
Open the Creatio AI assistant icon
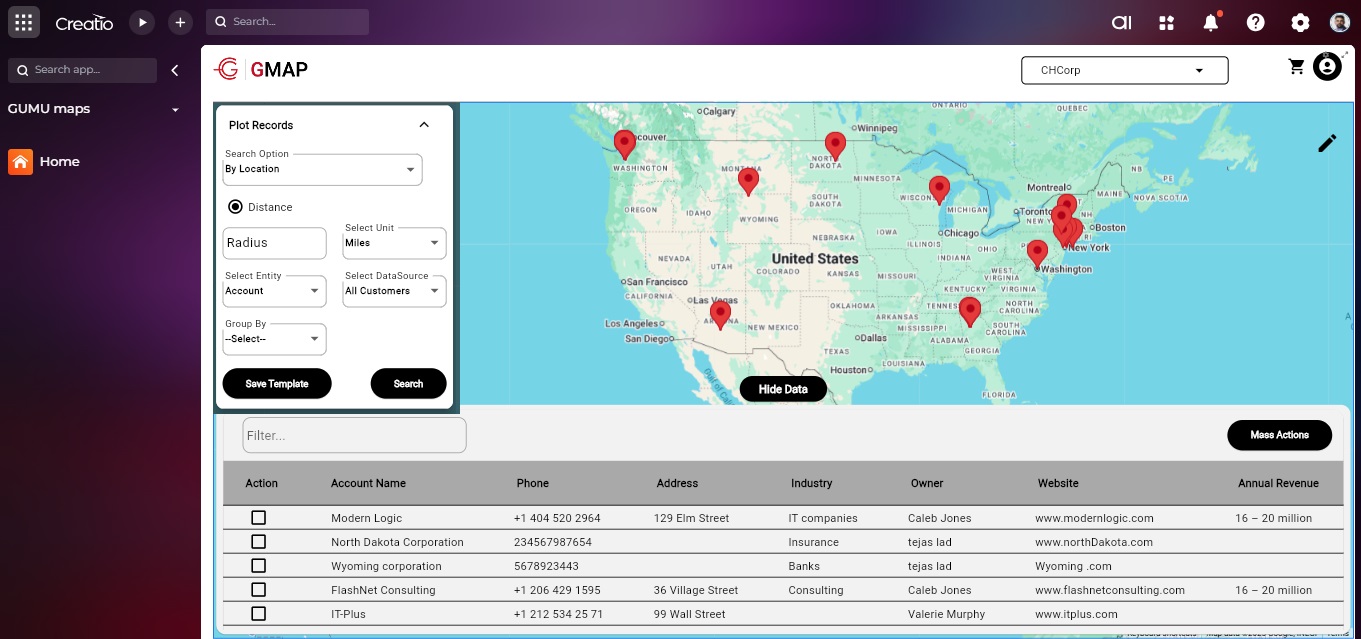(x=1121, y=22)
